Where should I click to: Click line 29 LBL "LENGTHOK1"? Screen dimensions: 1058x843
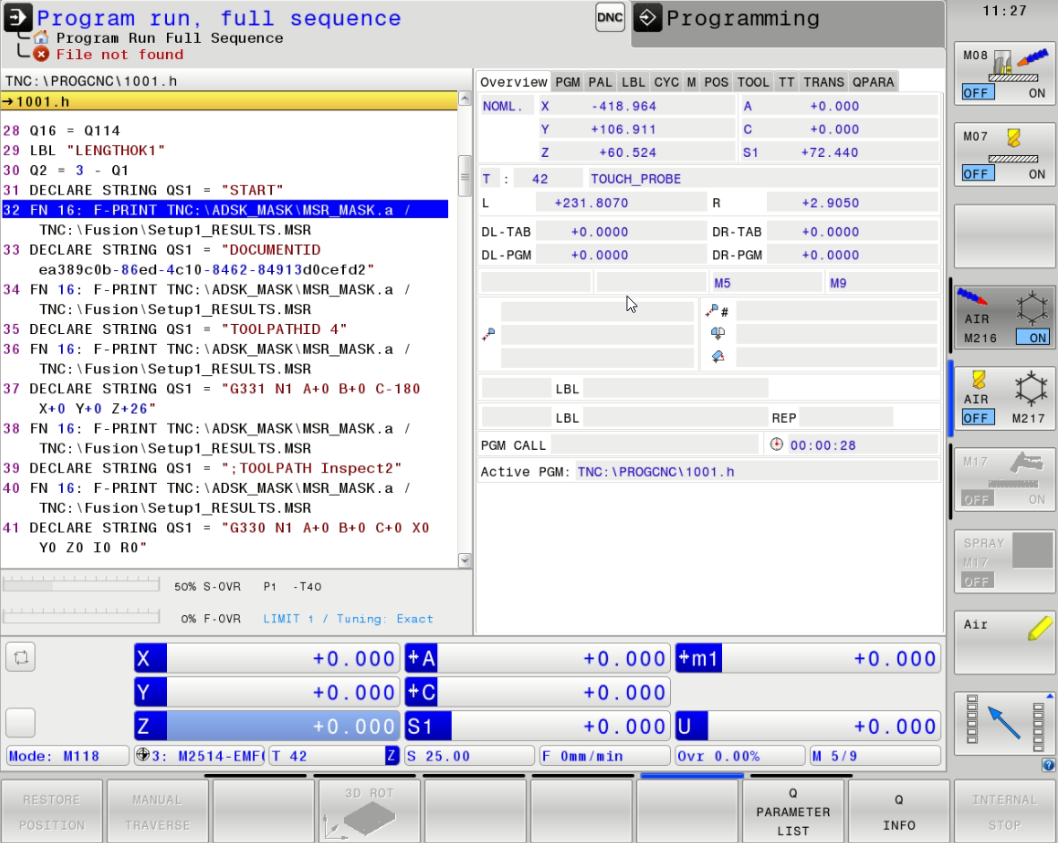click(x=84, y=150)
